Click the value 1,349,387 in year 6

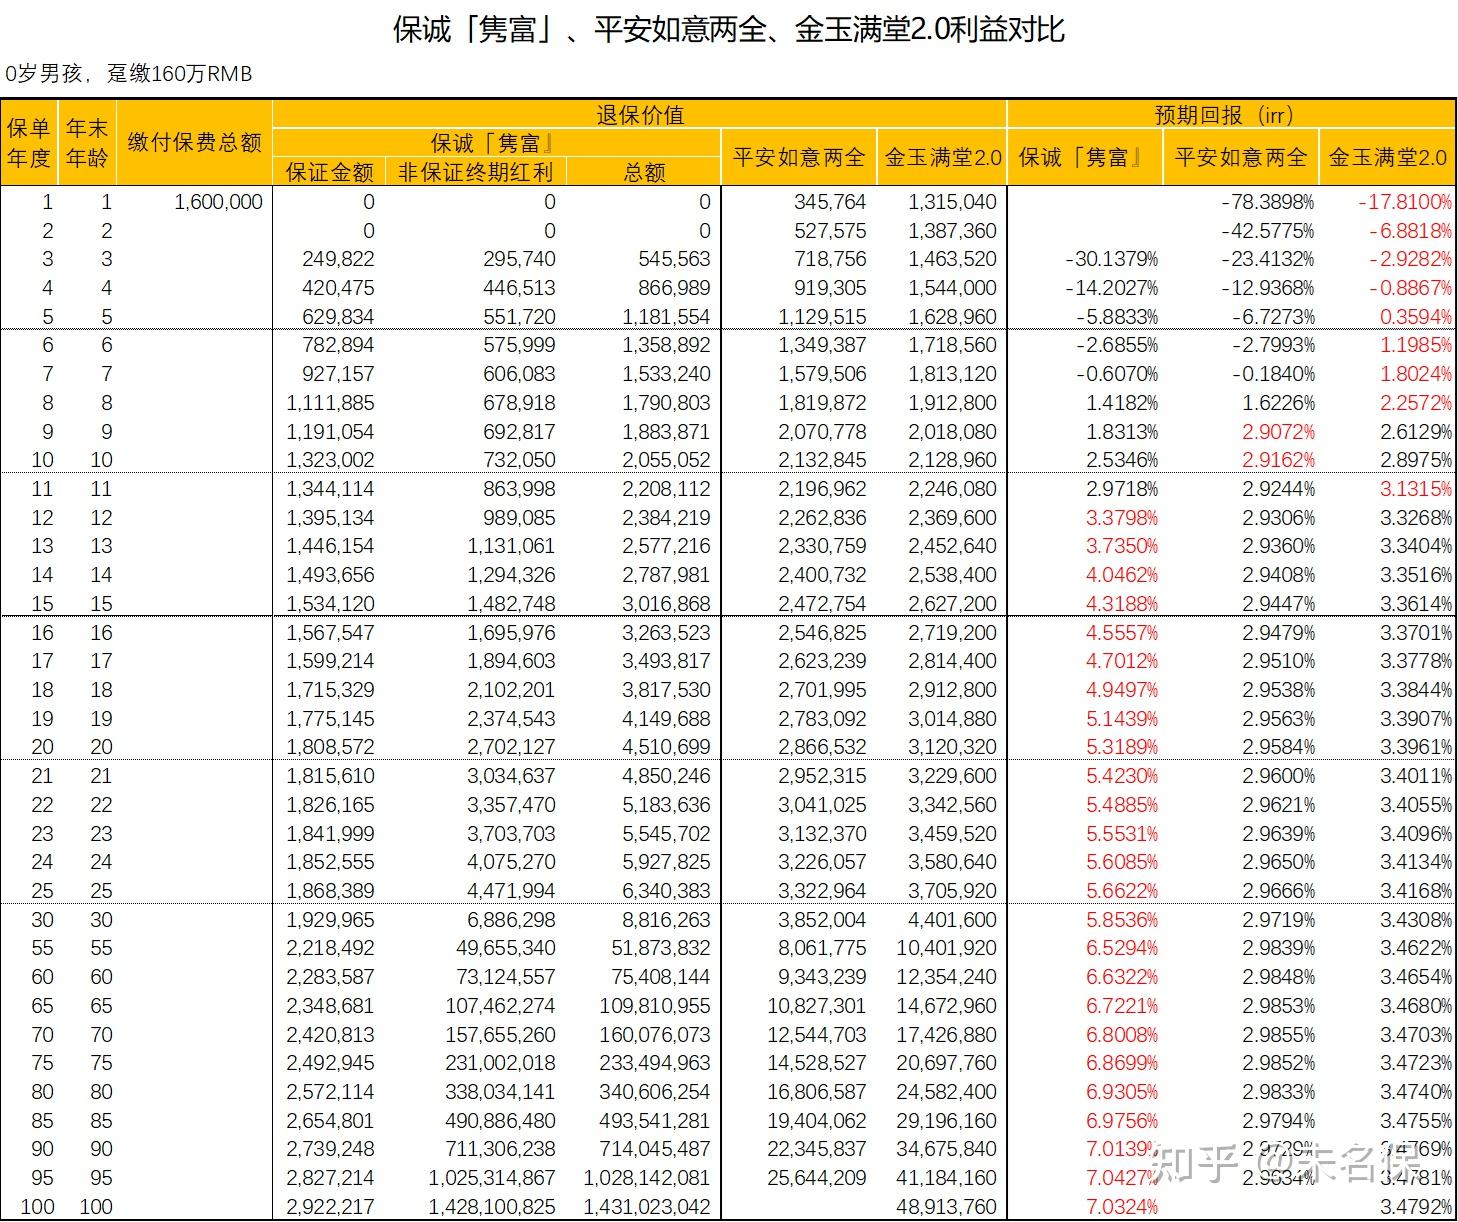tap(822, 345)
